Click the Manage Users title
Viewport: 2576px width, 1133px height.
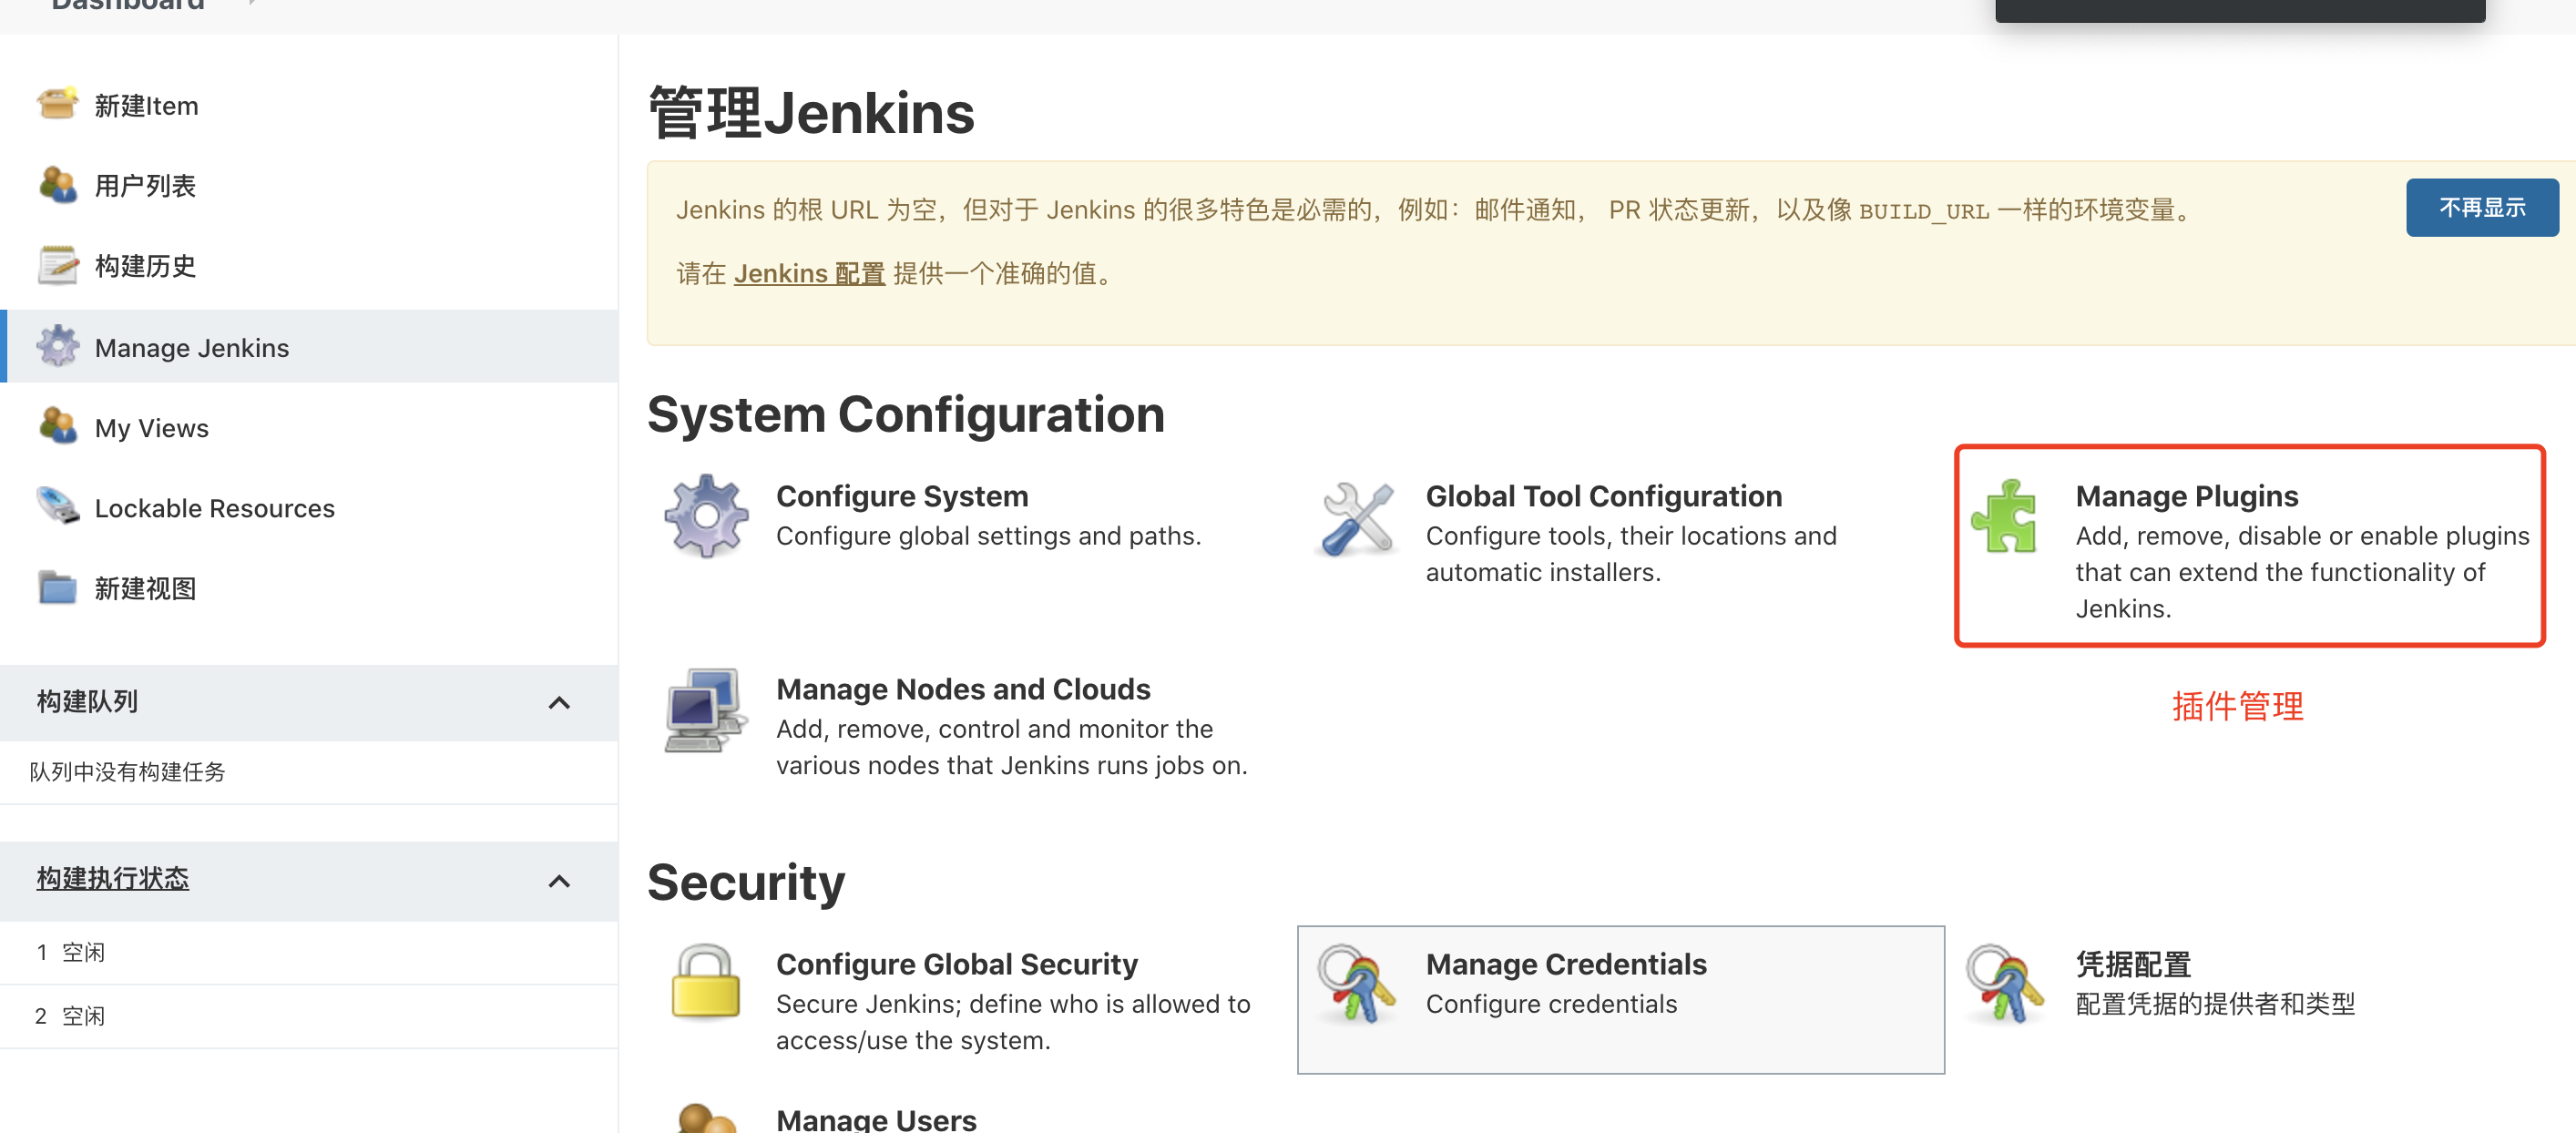[x=876, y=1119]
